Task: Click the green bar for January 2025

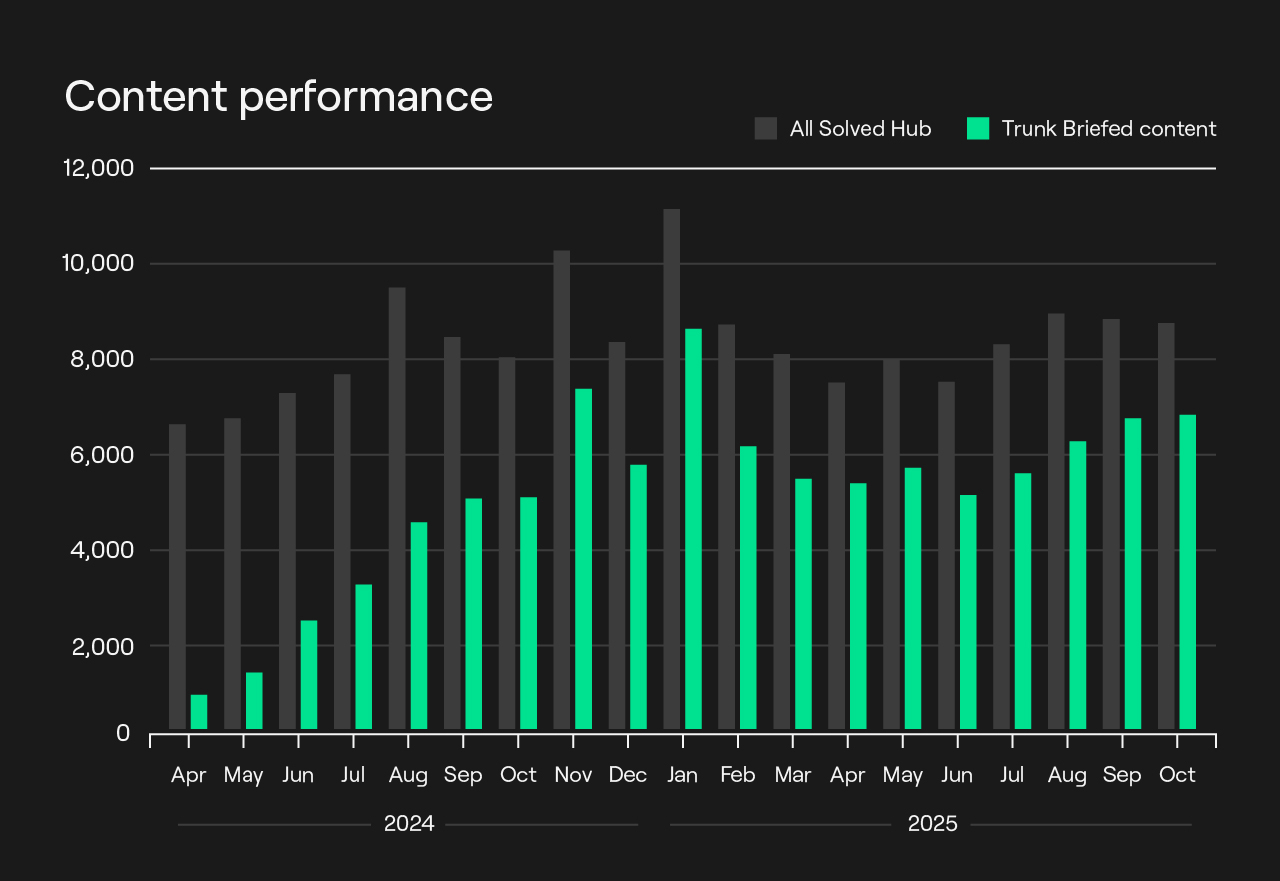Action: click(694, 529)
